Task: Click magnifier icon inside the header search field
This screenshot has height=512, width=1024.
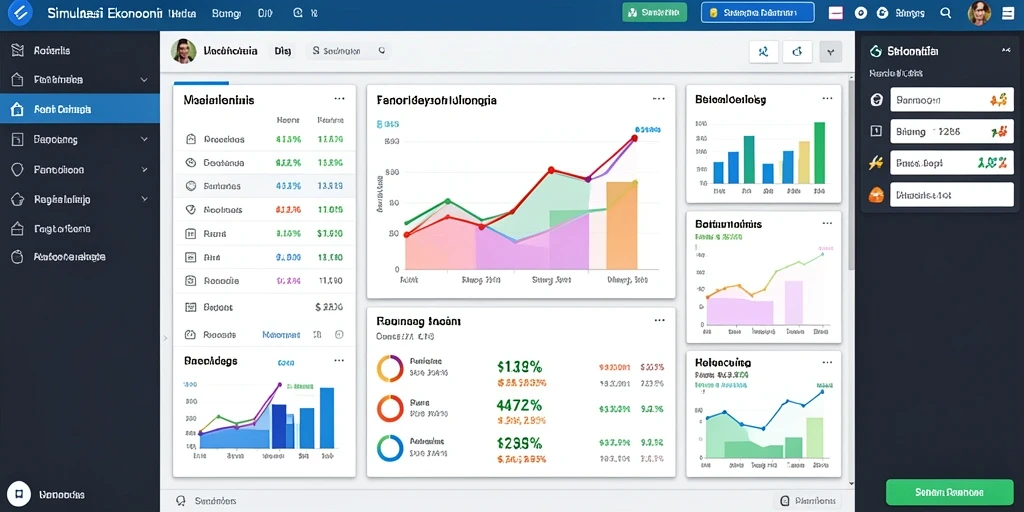Action: (x=381, y=50)
